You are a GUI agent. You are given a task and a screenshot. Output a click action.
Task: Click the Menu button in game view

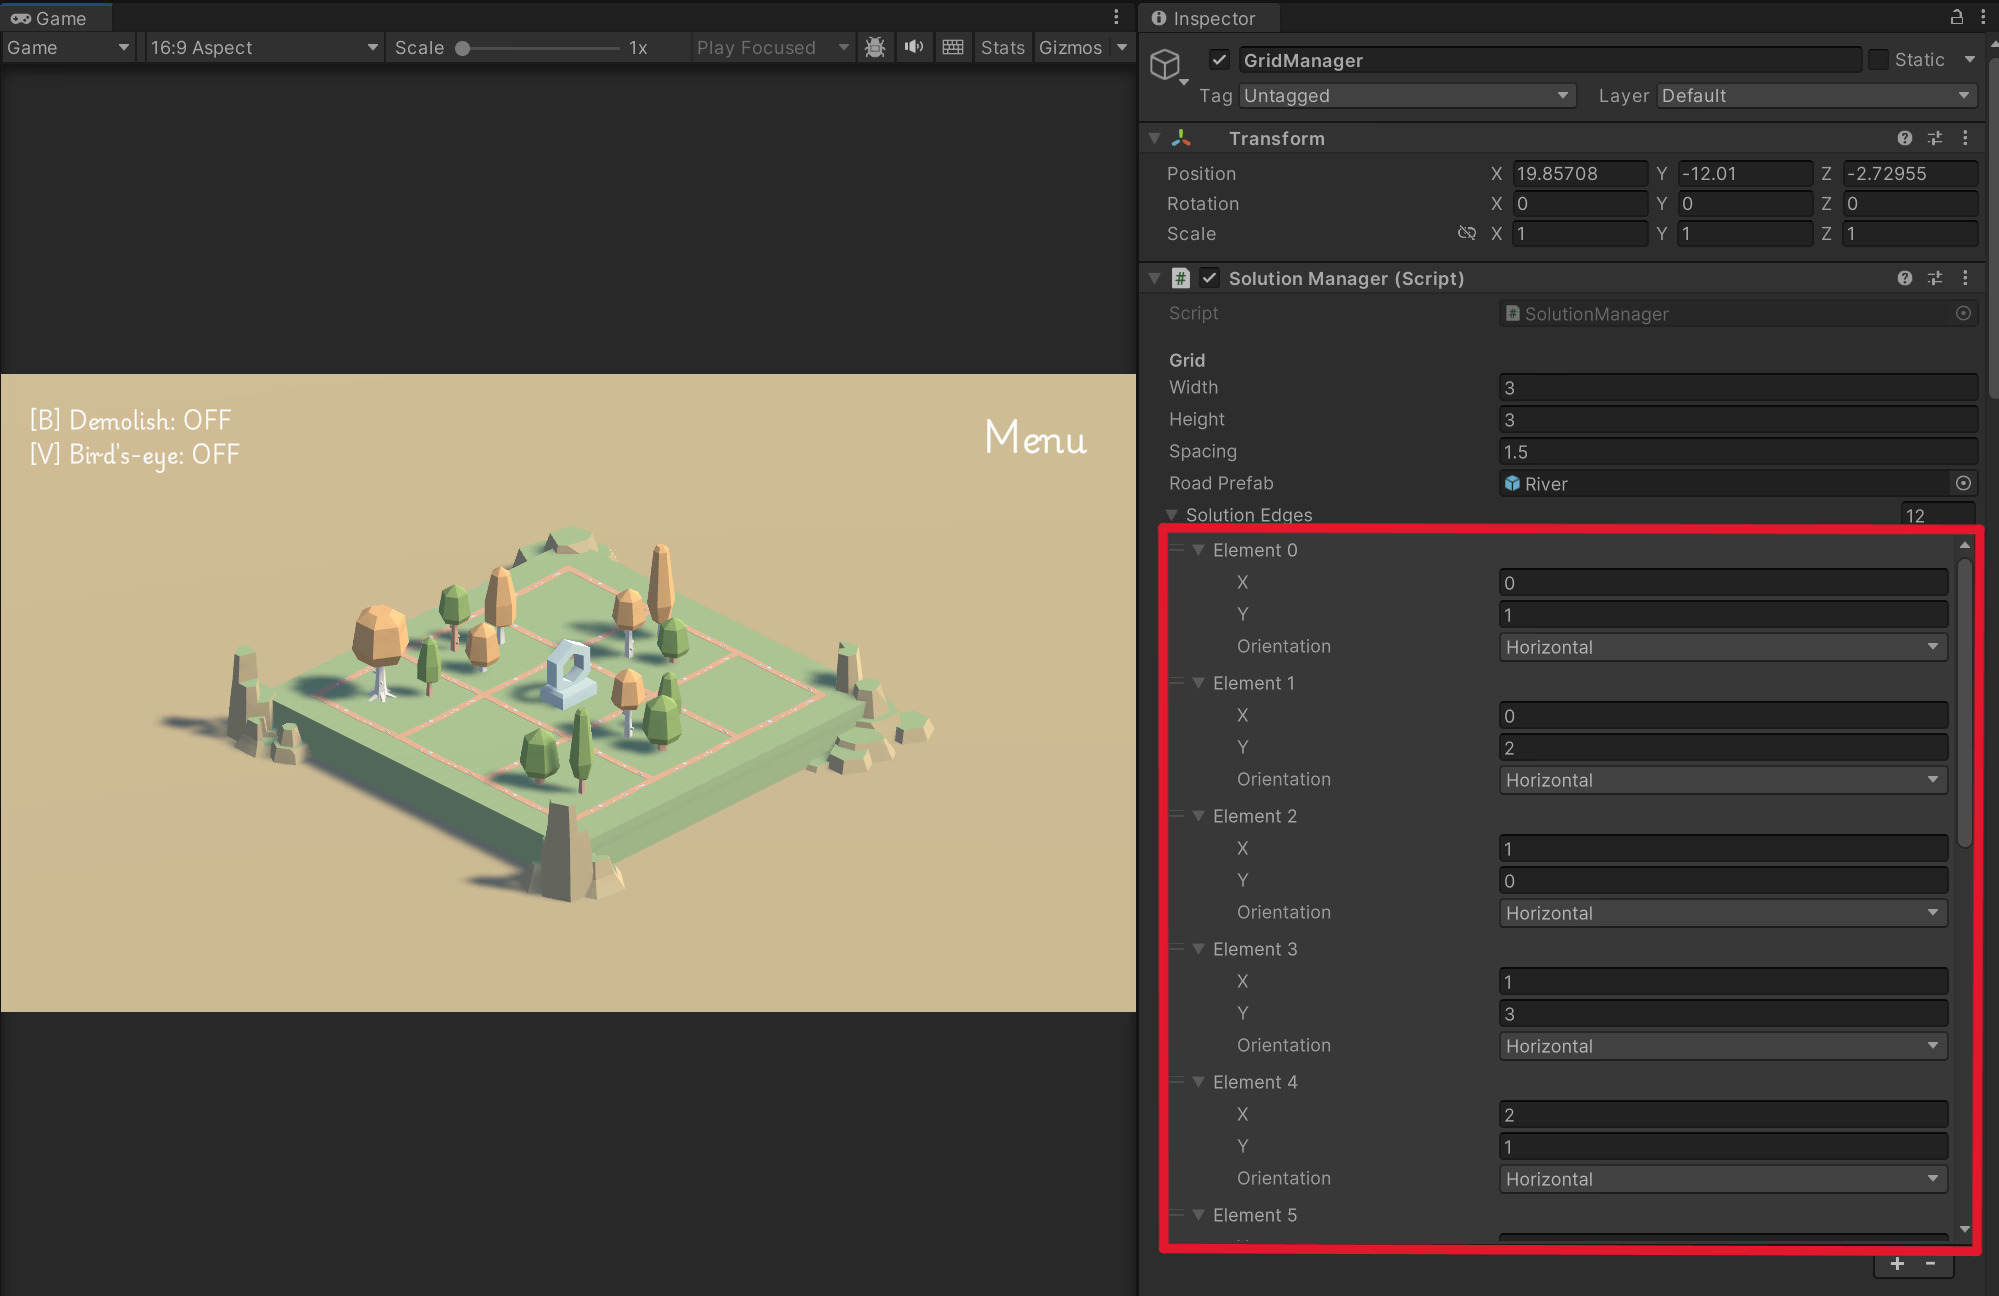[x=1035, y=437]
